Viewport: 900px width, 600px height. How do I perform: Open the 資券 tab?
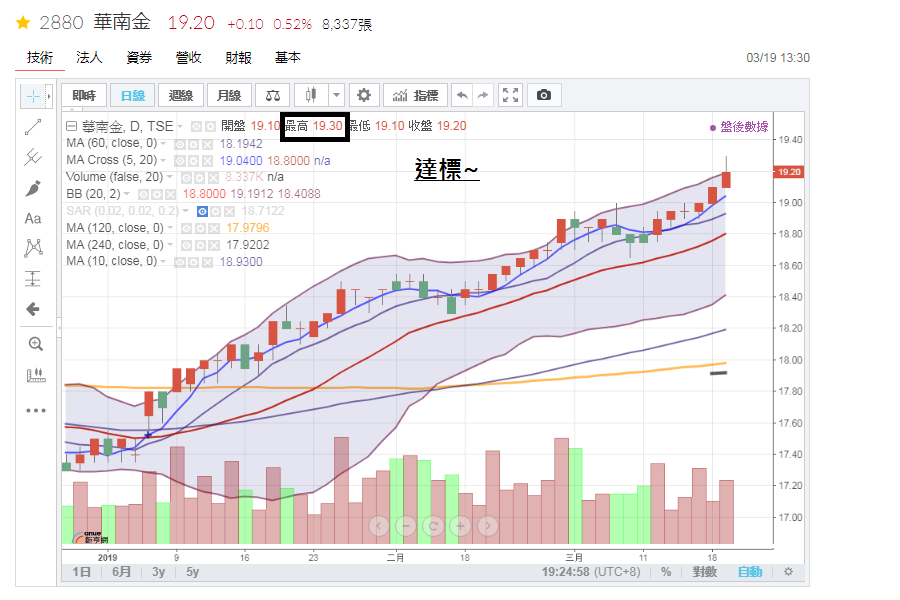[139, 57]
